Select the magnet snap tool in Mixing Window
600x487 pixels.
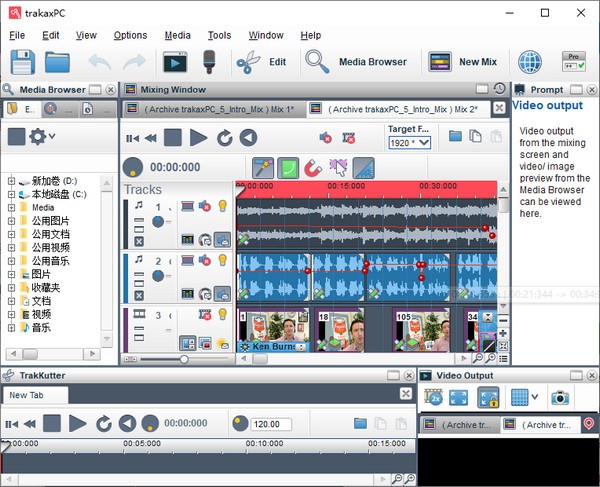point(313,168)
